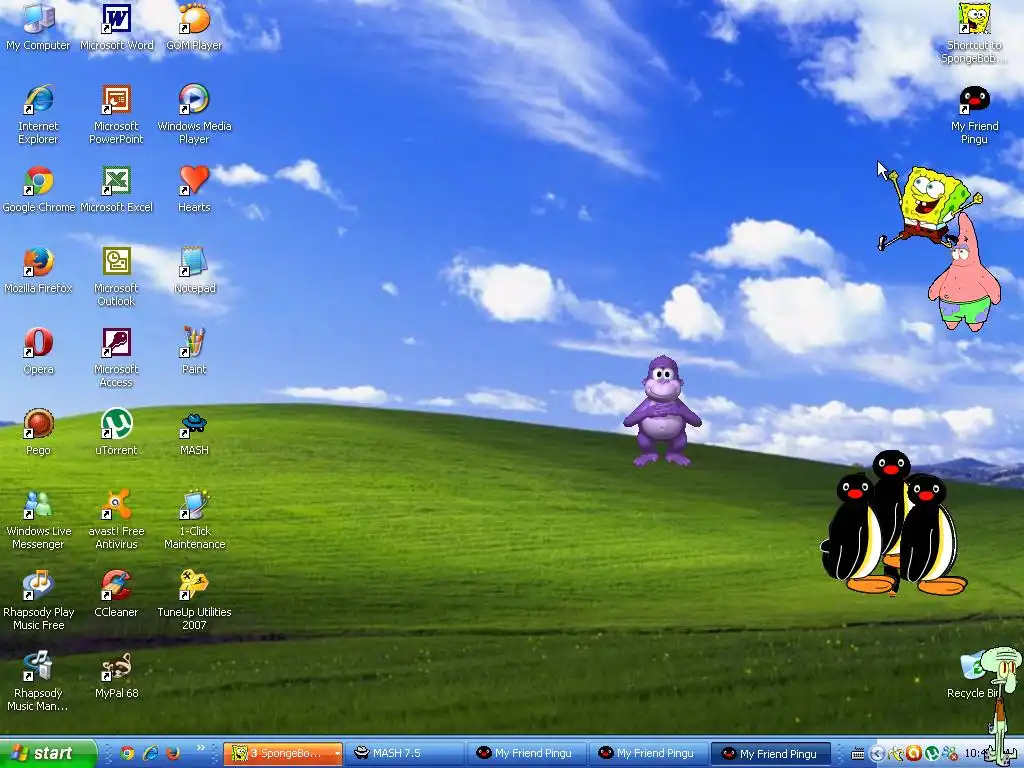Click the Pego desktop shortcut
Image resolution: width=1024 pixels, height=768 pixels.
pyautogui.click(x=38, y=432)
